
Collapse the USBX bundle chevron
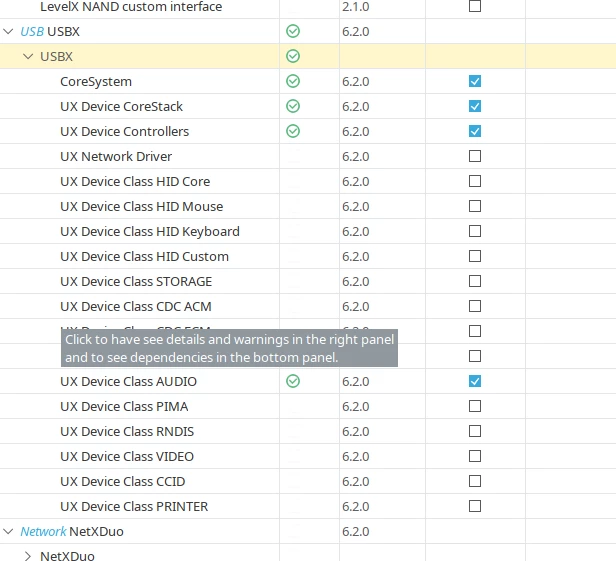[28, 56]
